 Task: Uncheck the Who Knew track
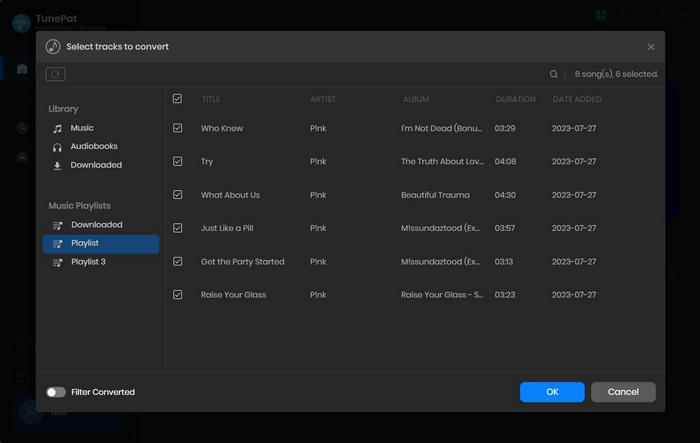177,128
